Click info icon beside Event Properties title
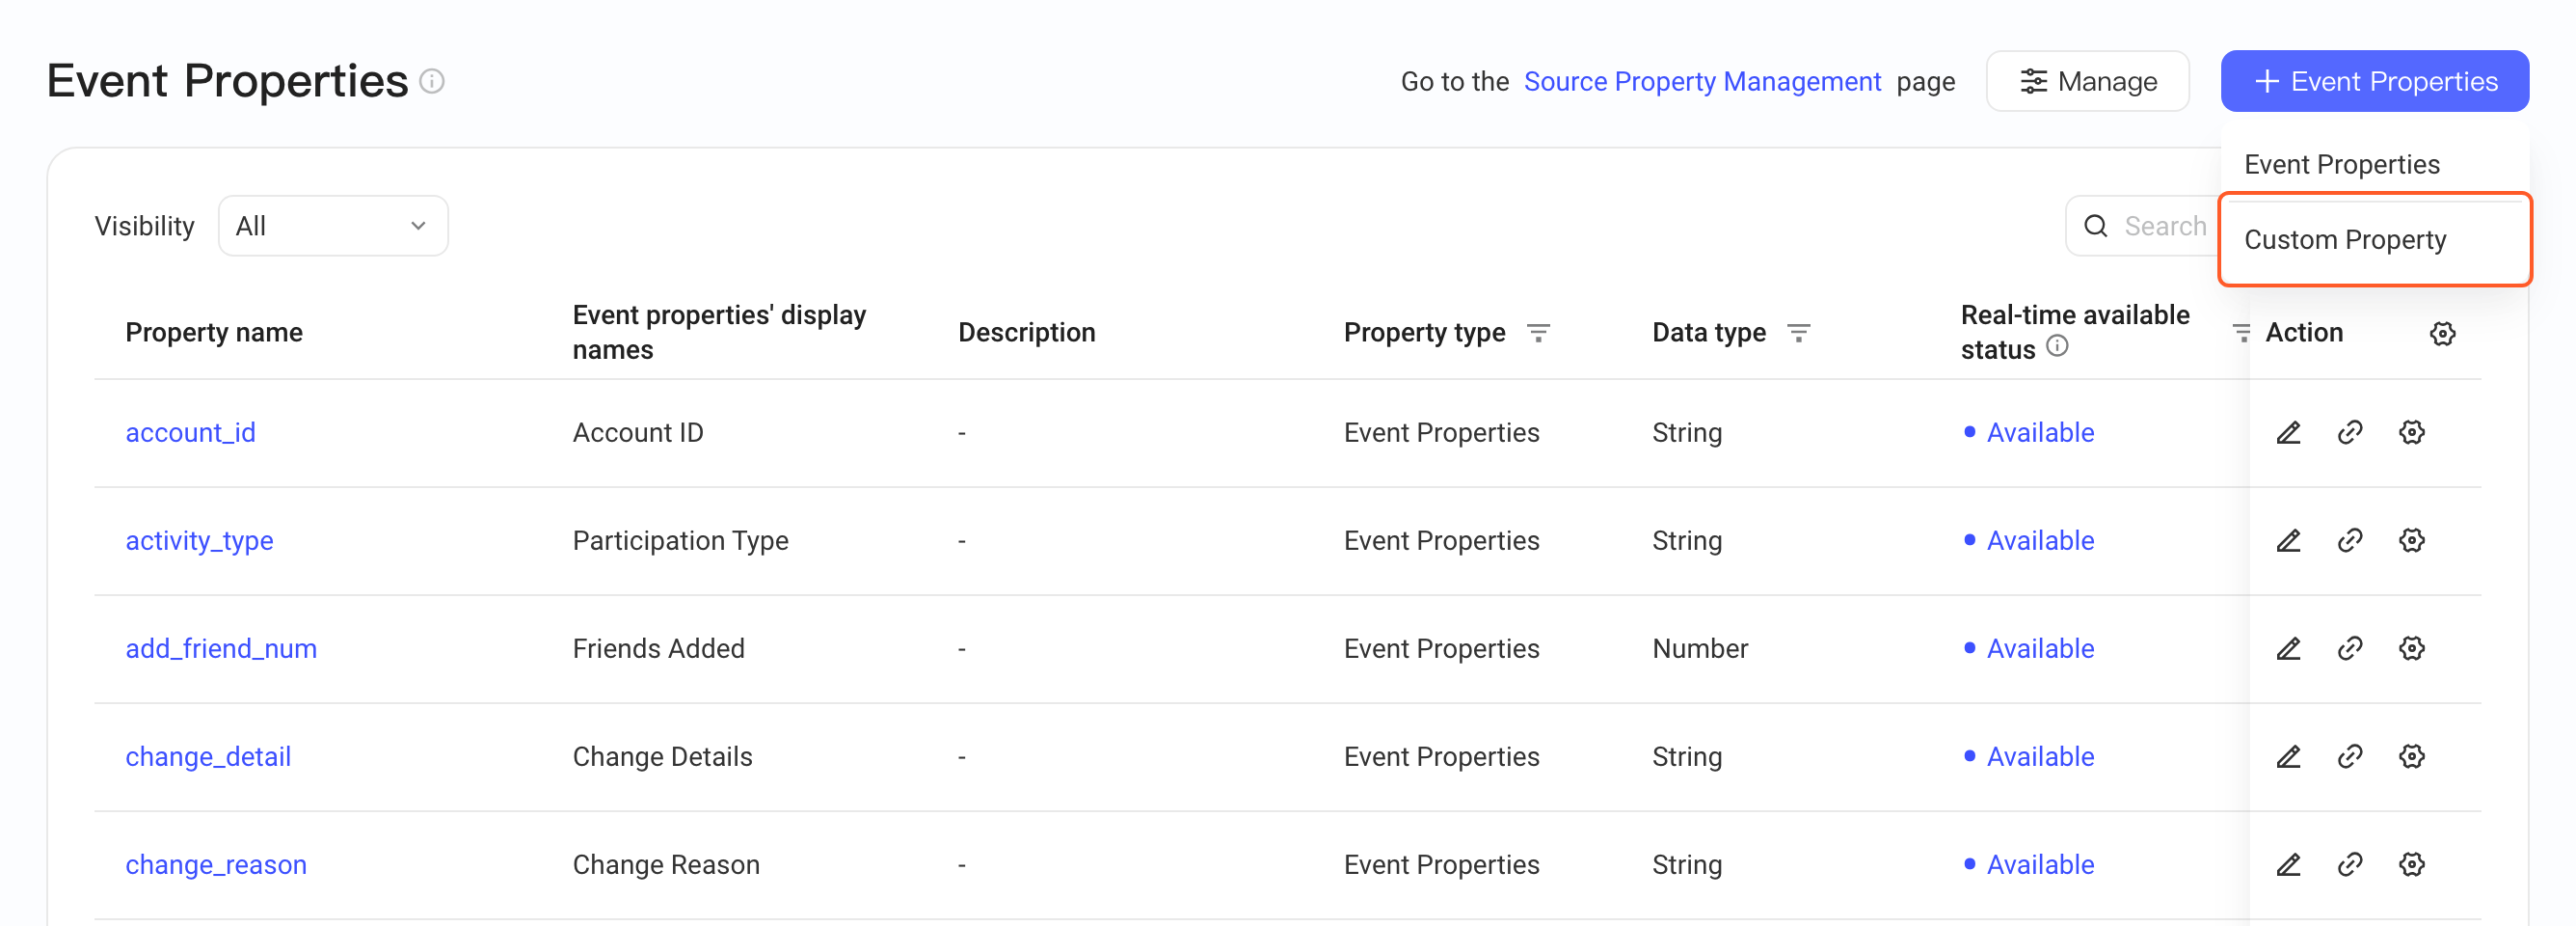 431,81
